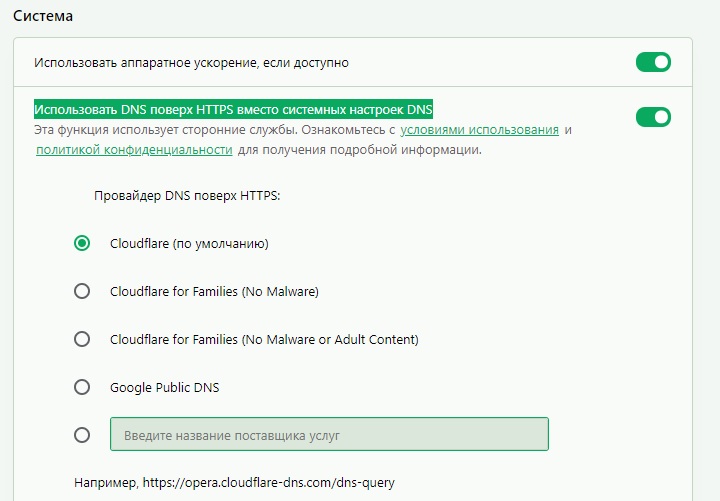Choose the Cloudflare for Families (No Malware) radio button
Viewport: 720px width, 501px height.
click(82, 291)
